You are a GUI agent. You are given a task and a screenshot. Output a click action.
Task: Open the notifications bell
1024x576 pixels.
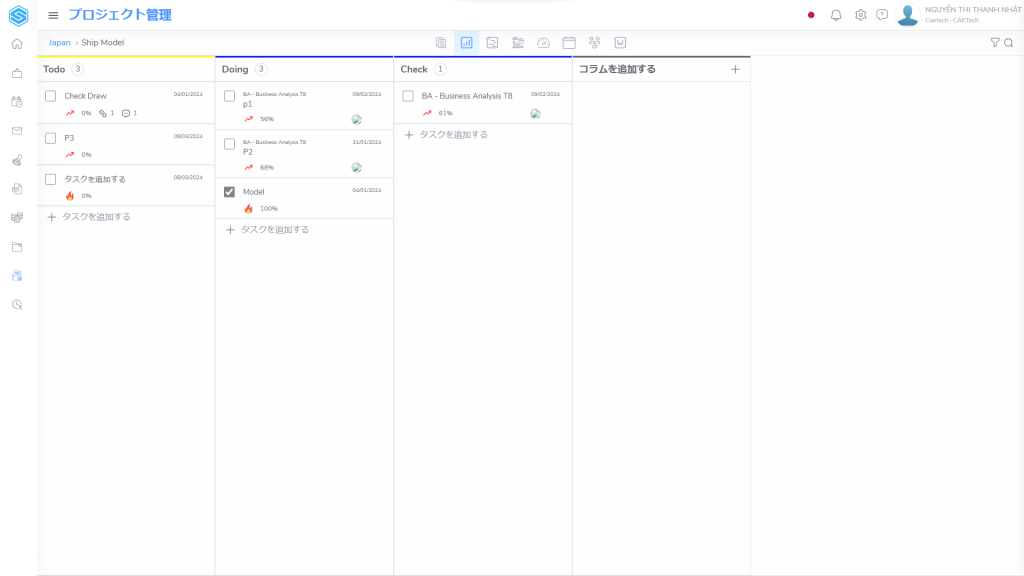836,15
